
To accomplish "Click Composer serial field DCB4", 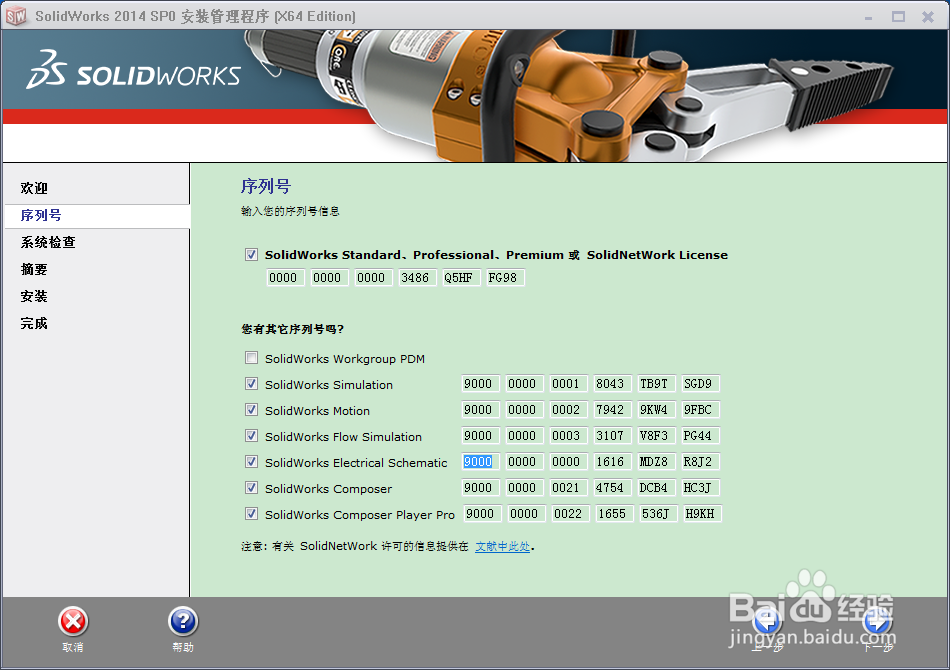I will 657,488.
